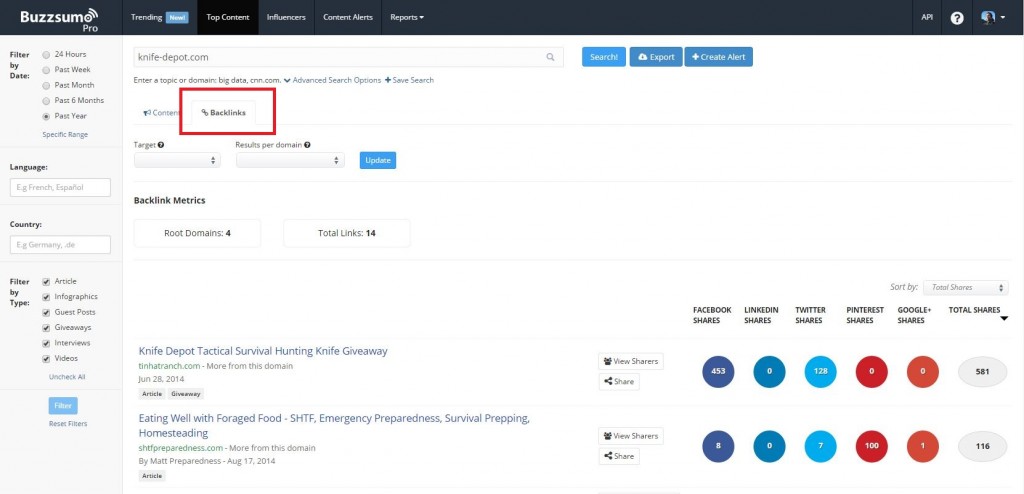The width and height of the screenshot is (1024, 494).
Task: Click the Specific Range link
Action: (65, 135)
